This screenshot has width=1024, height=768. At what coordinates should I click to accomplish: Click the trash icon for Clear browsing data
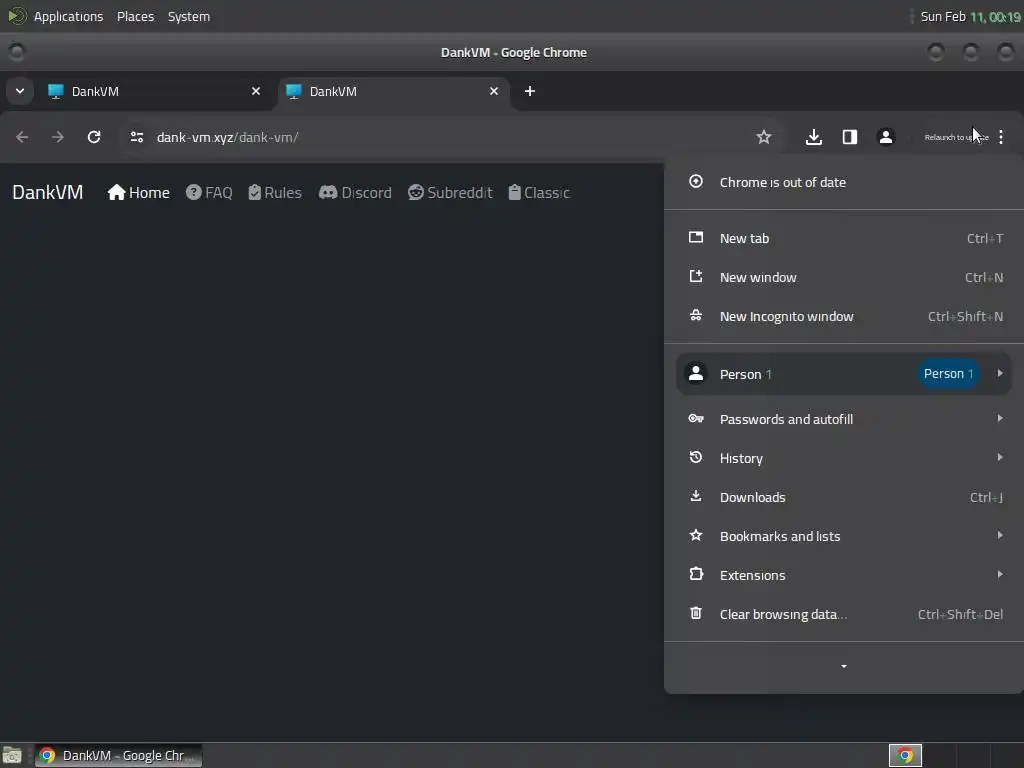click(696, 613)
